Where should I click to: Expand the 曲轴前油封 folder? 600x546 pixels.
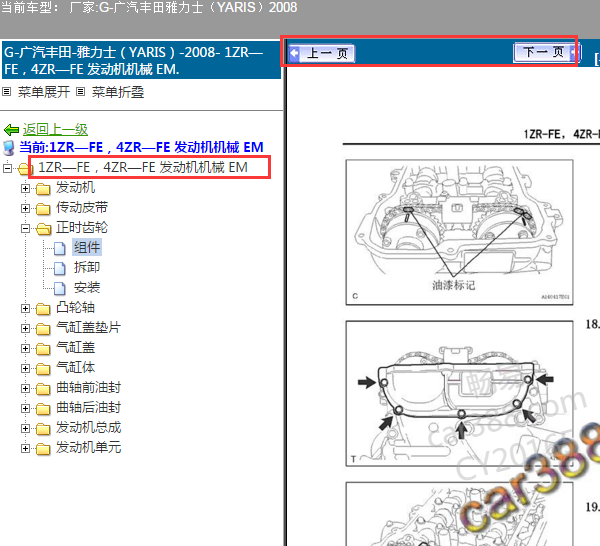[x=25, y=388]
